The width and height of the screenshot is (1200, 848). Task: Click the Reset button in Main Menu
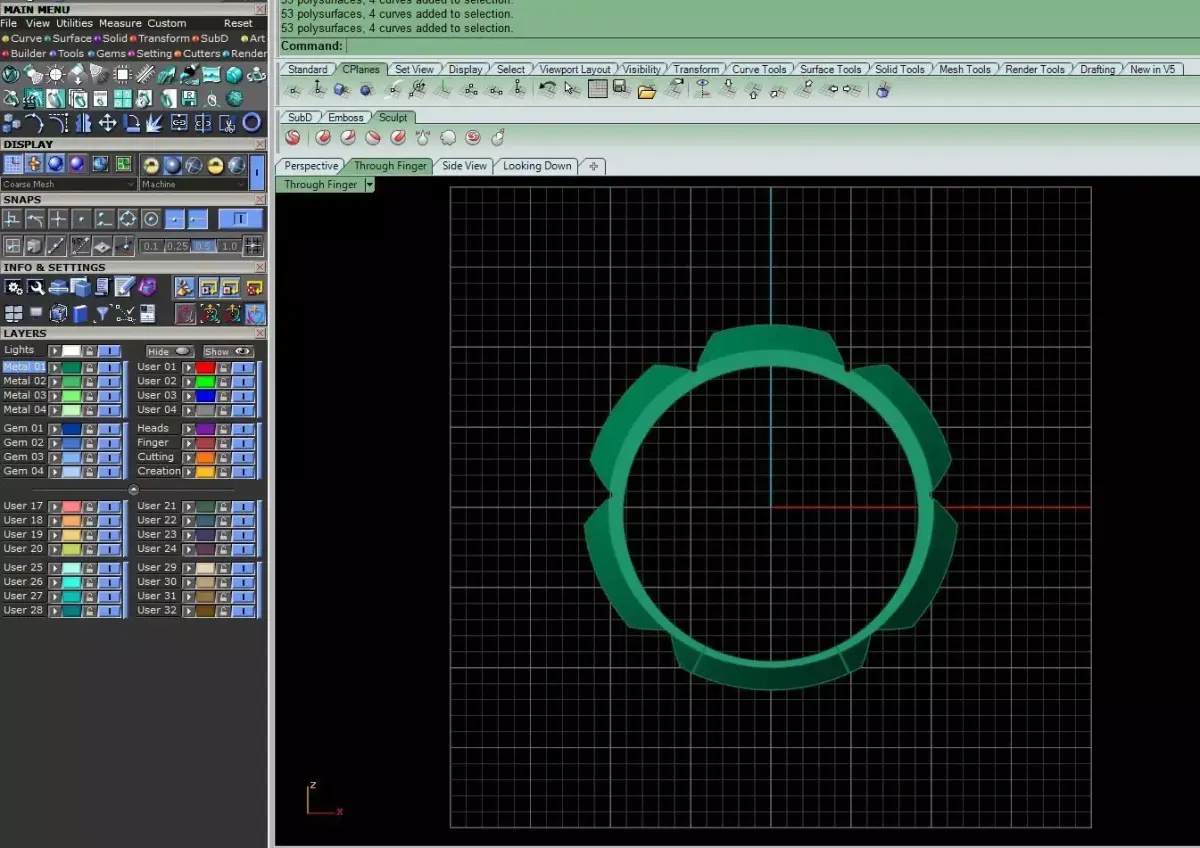(238, 23)
